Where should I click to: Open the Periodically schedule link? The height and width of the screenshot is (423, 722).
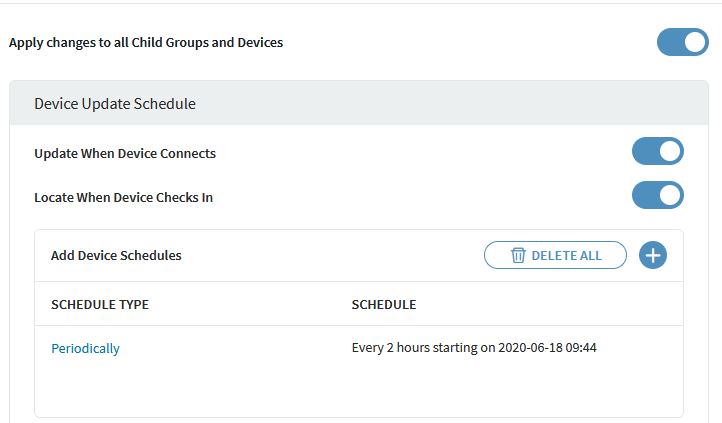(x=85, y=348)
